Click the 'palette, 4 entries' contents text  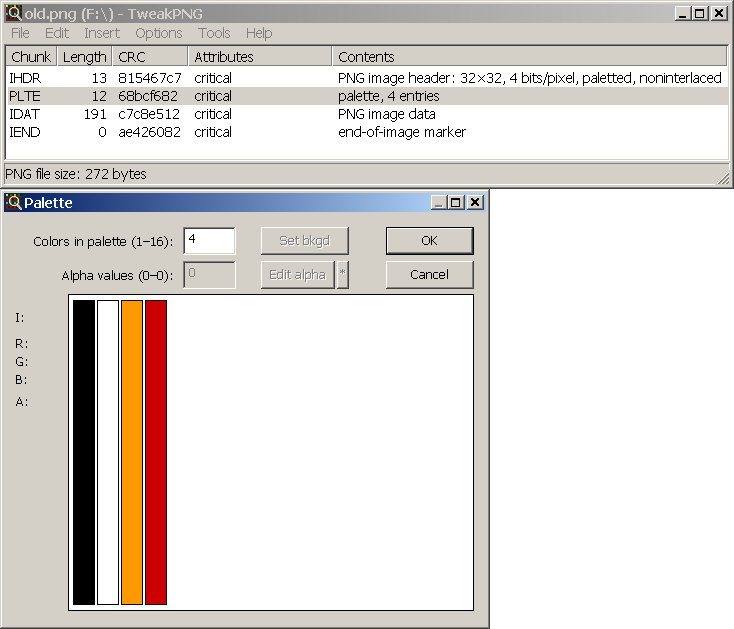389,96
